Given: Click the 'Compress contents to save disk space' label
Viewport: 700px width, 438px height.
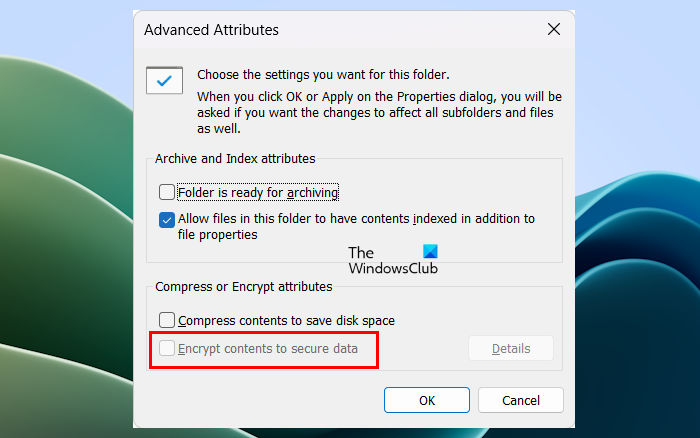Looking at the screenshot, I should click(x=286, y=321).
